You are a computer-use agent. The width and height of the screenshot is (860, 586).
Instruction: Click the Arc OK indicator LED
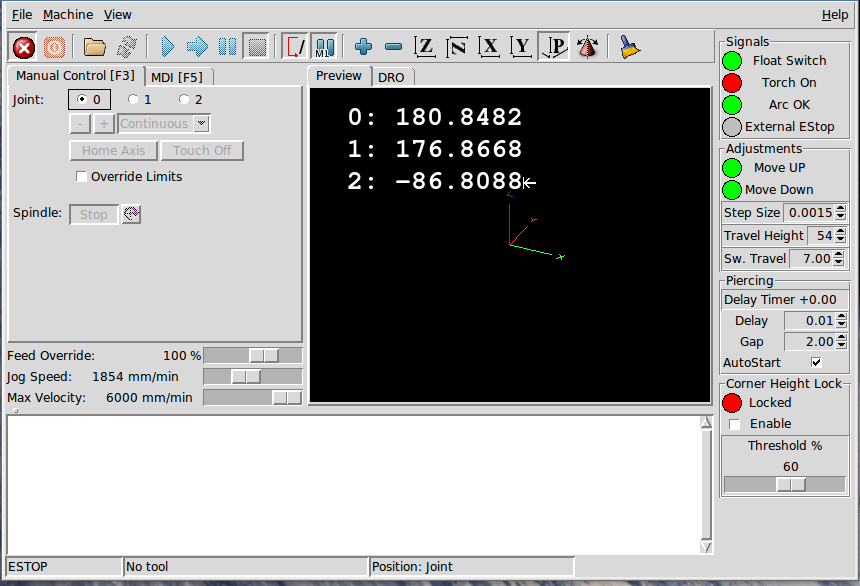(732, 105)
